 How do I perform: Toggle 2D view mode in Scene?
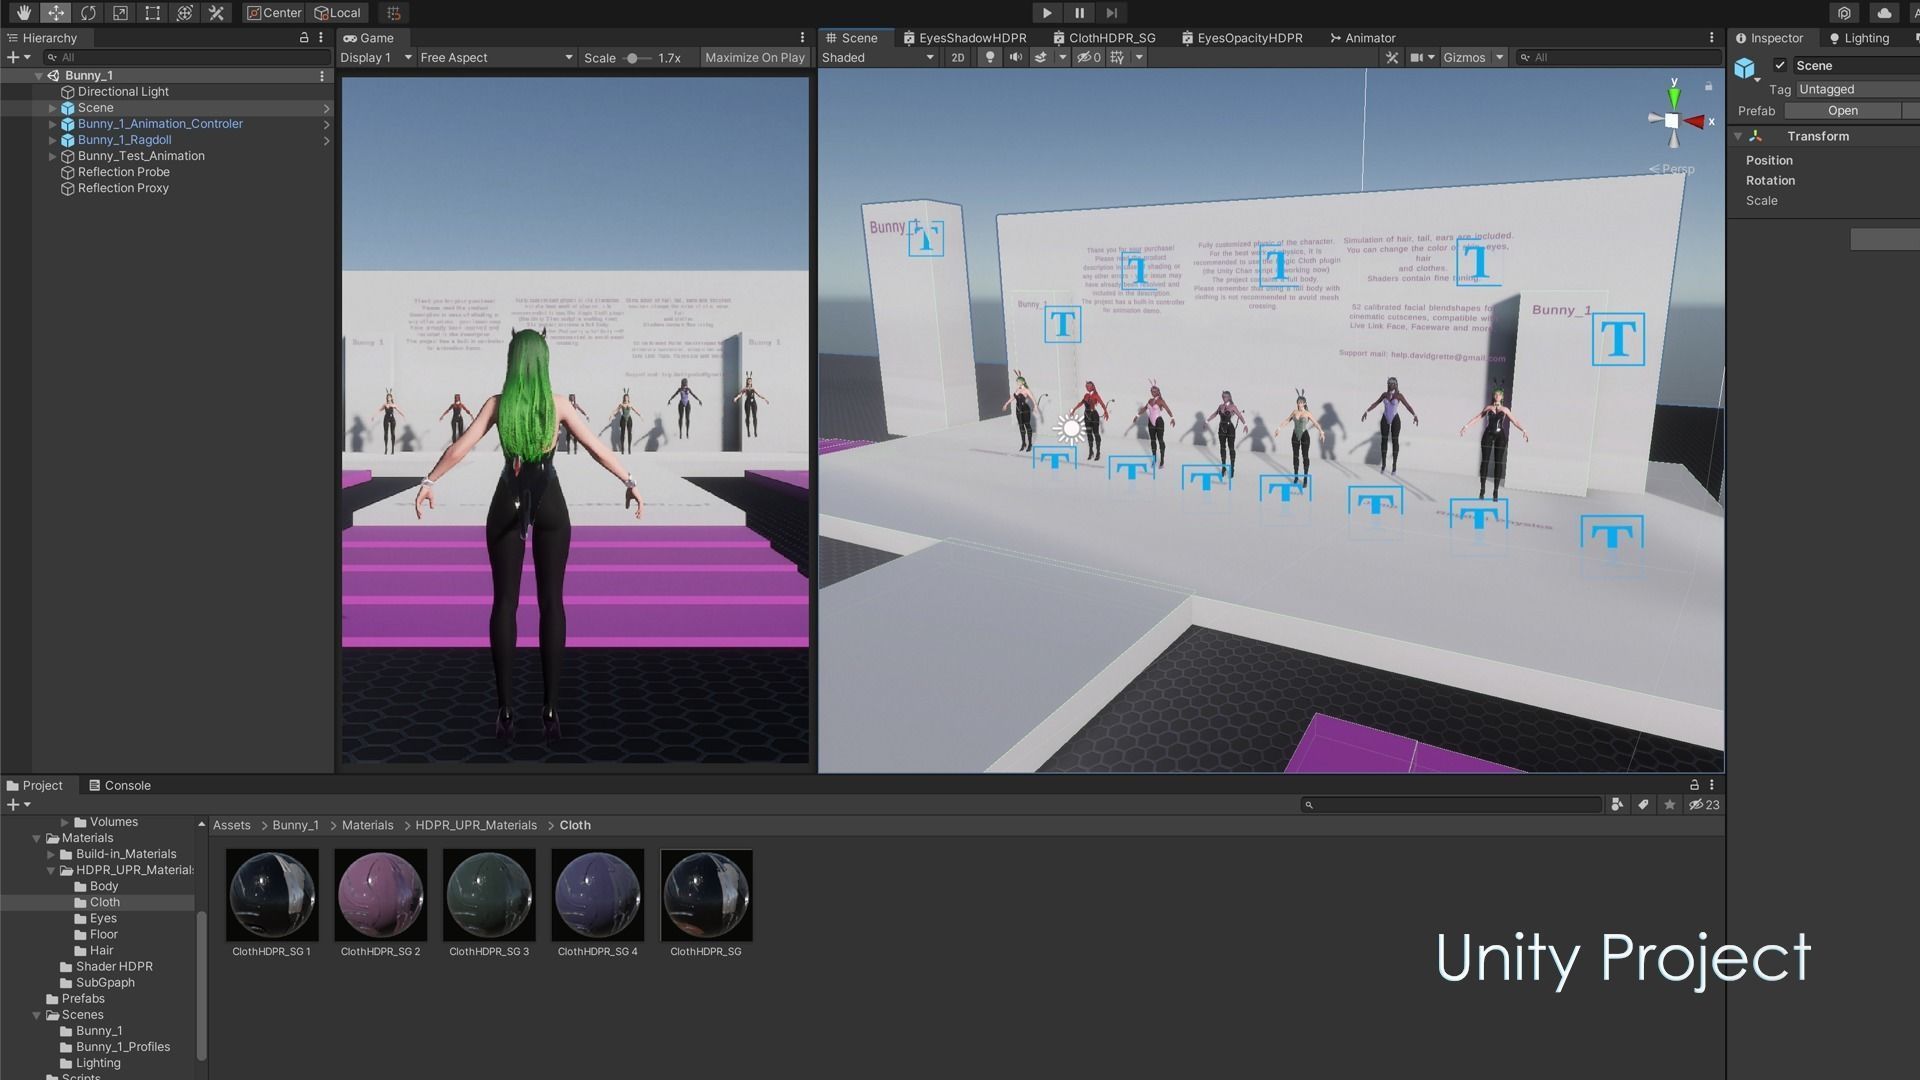coord(958,57)
